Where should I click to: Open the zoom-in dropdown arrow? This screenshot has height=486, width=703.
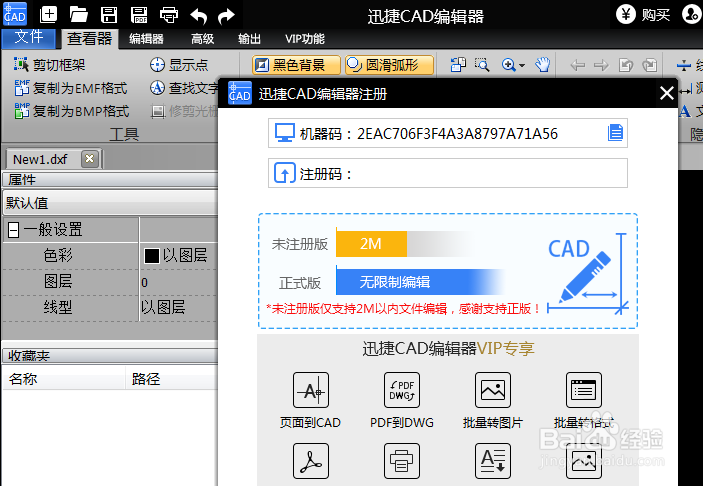(x=522, y=65)
